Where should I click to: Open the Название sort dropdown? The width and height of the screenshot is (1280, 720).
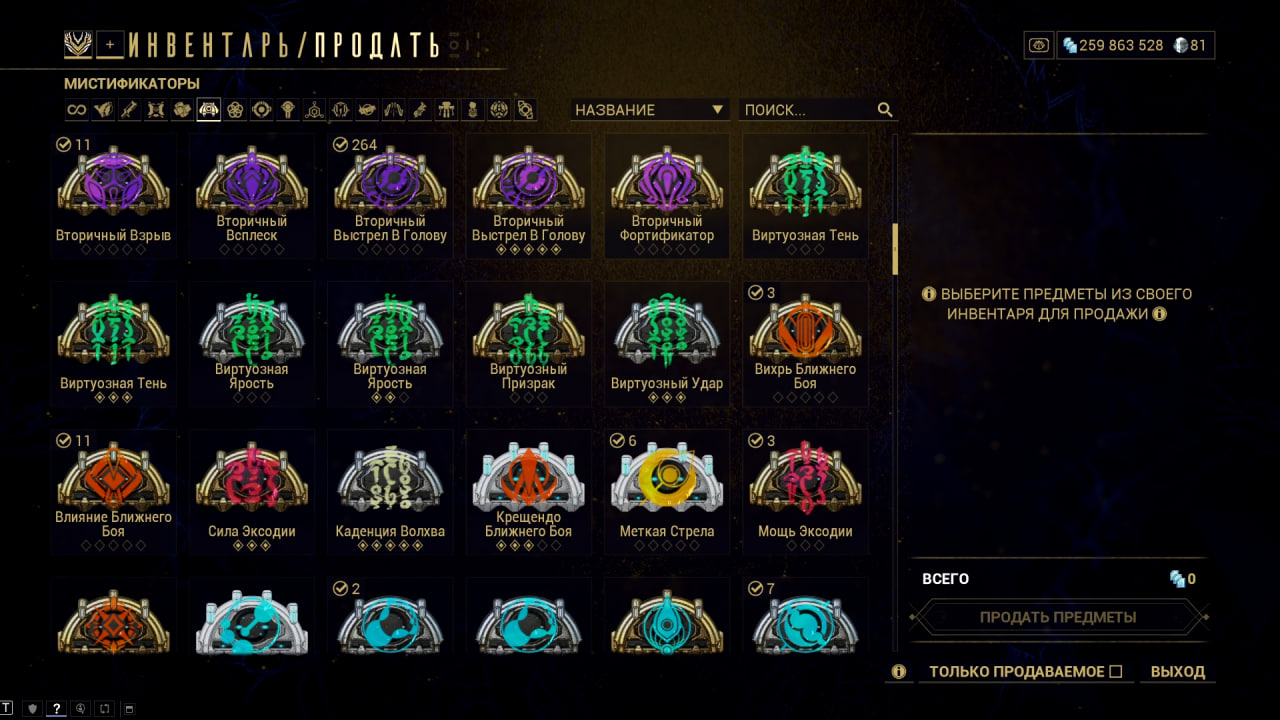coord(650,110)
